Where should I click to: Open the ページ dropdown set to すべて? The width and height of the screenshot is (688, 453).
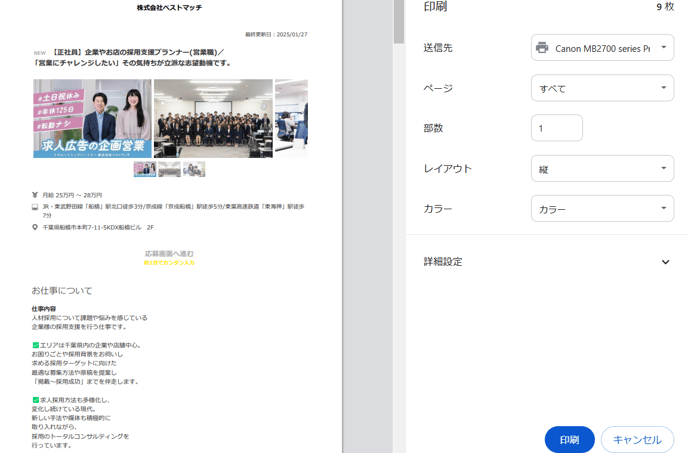(x=602, y=88)
